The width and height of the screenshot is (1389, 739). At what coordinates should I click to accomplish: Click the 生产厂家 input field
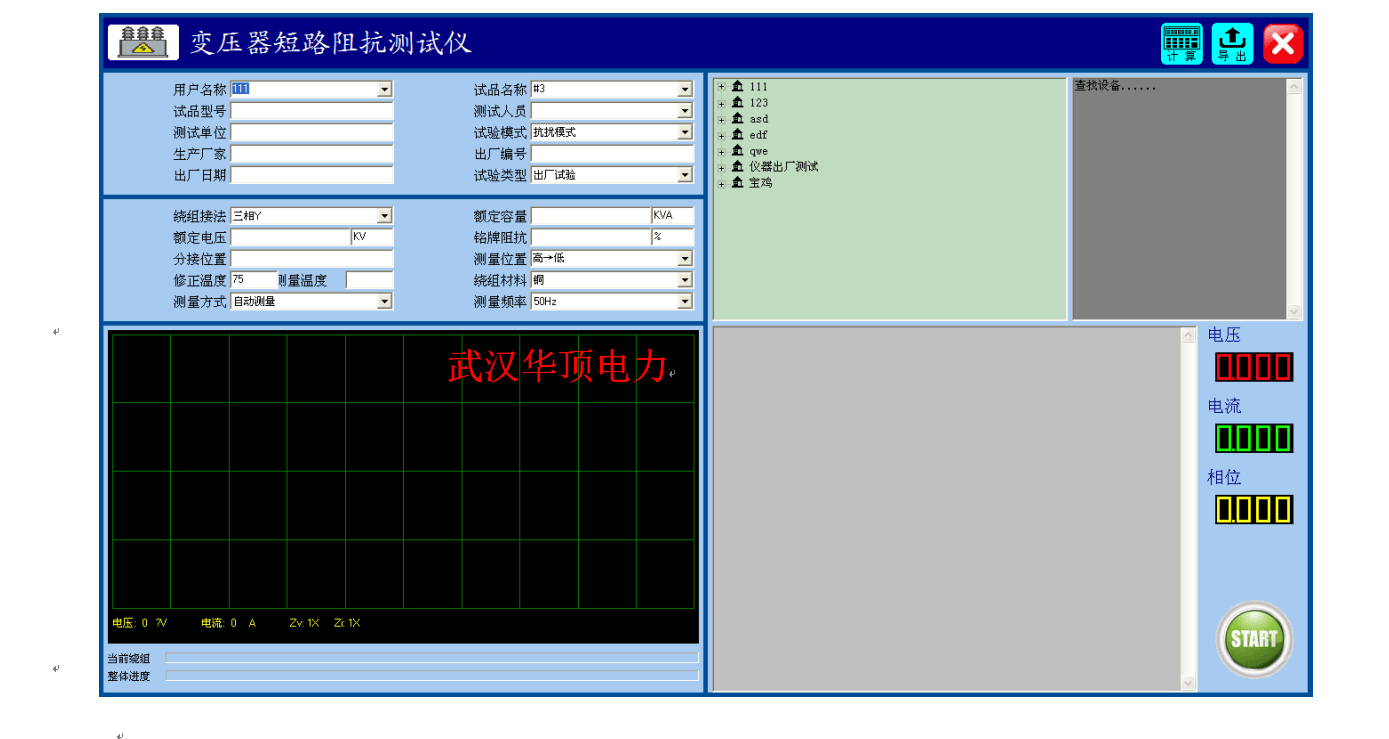[x=312, y=154]
